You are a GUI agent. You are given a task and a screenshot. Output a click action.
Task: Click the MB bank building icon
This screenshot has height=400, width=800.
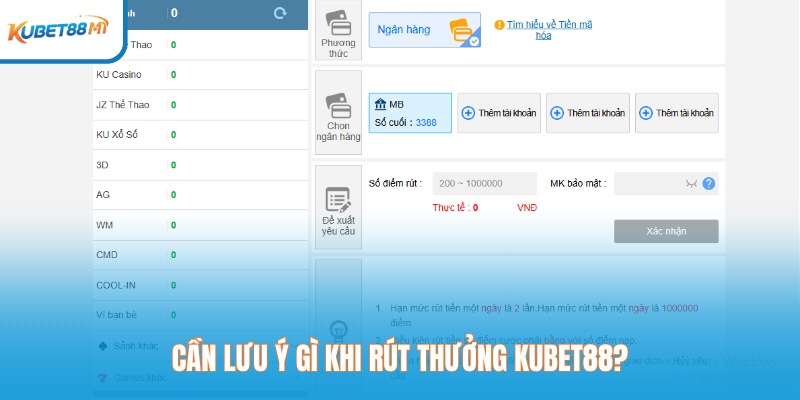381,105
